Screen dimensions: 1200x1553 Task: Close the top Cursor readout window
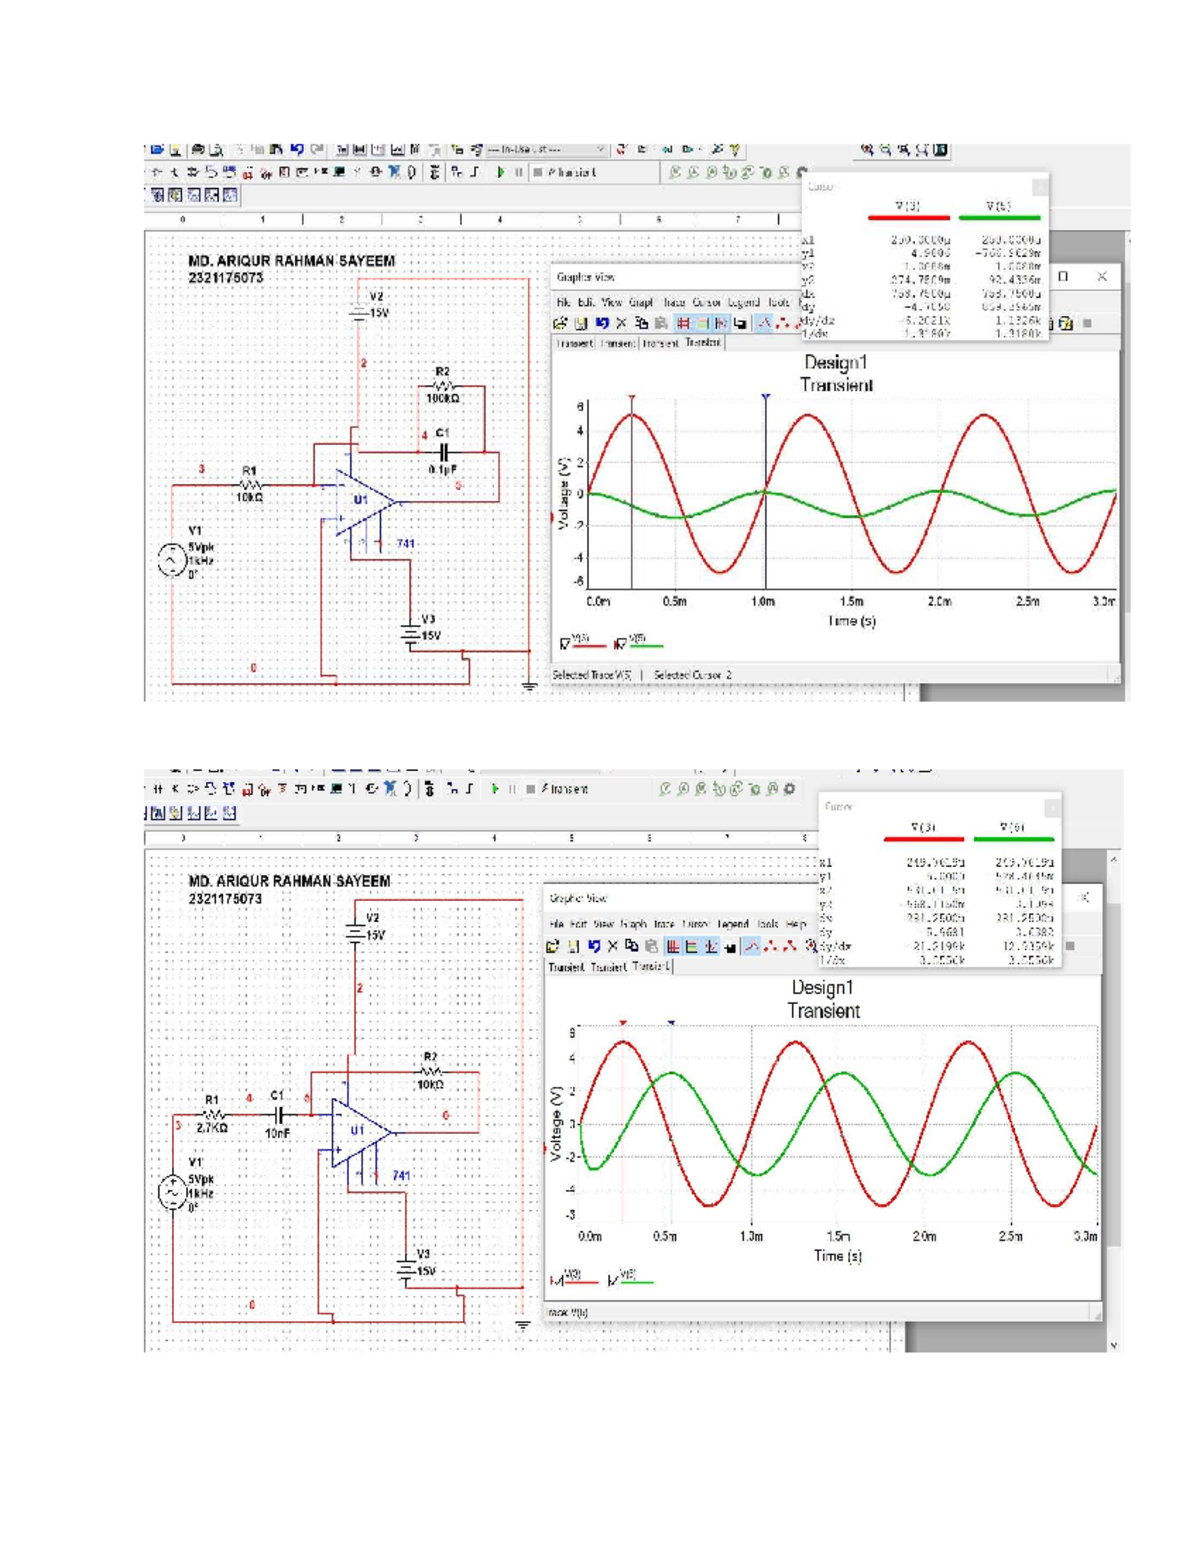(x=1039, y=186)
